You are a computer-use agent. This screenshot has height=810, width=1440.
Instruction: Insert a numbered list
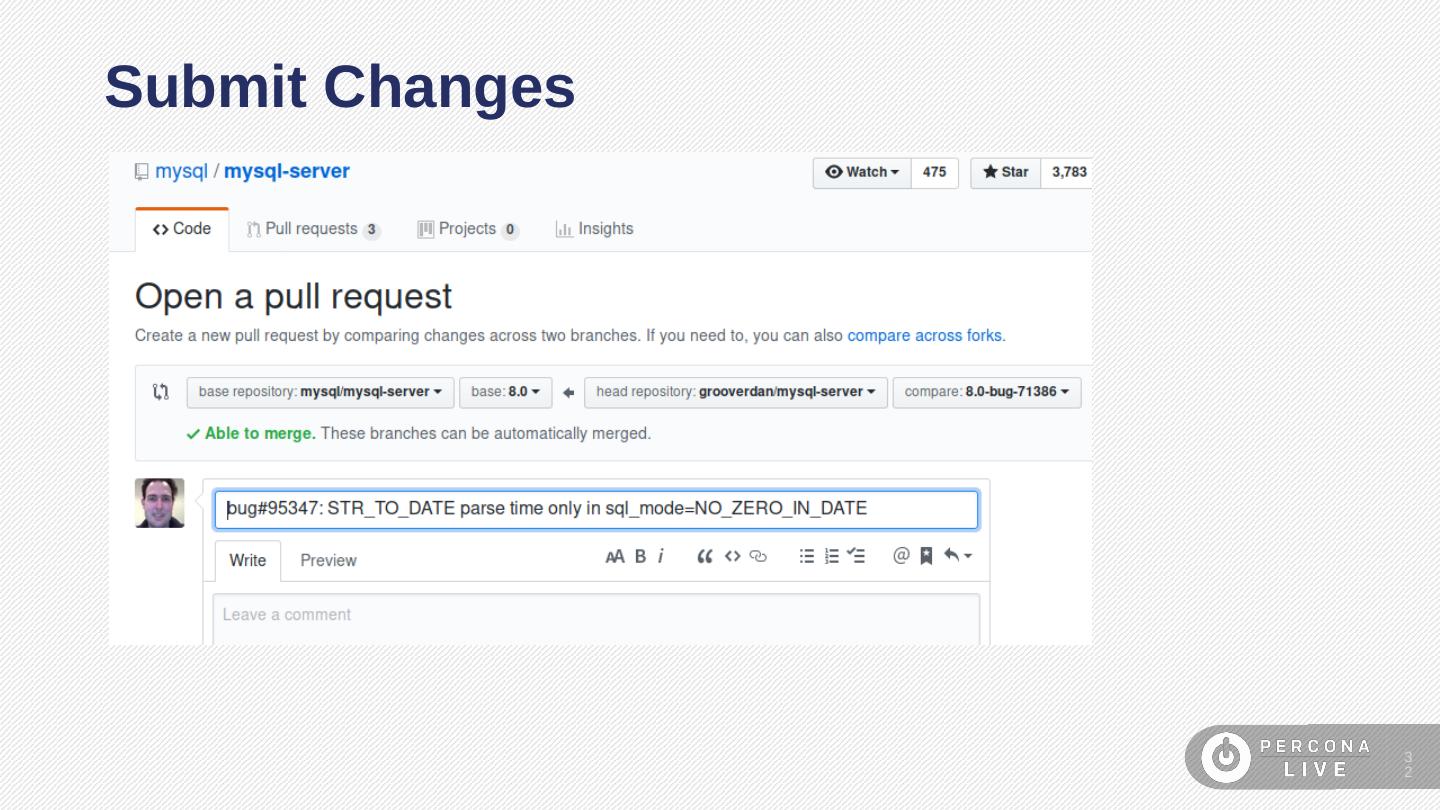pos(831,557)
